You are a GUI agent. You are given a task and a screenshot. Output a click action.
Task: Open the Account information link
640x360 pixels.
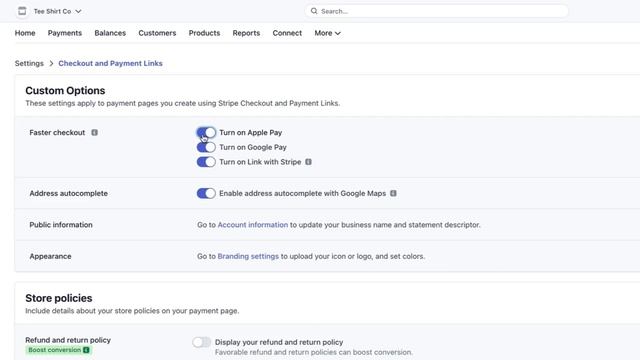click(x=253, y=224)
